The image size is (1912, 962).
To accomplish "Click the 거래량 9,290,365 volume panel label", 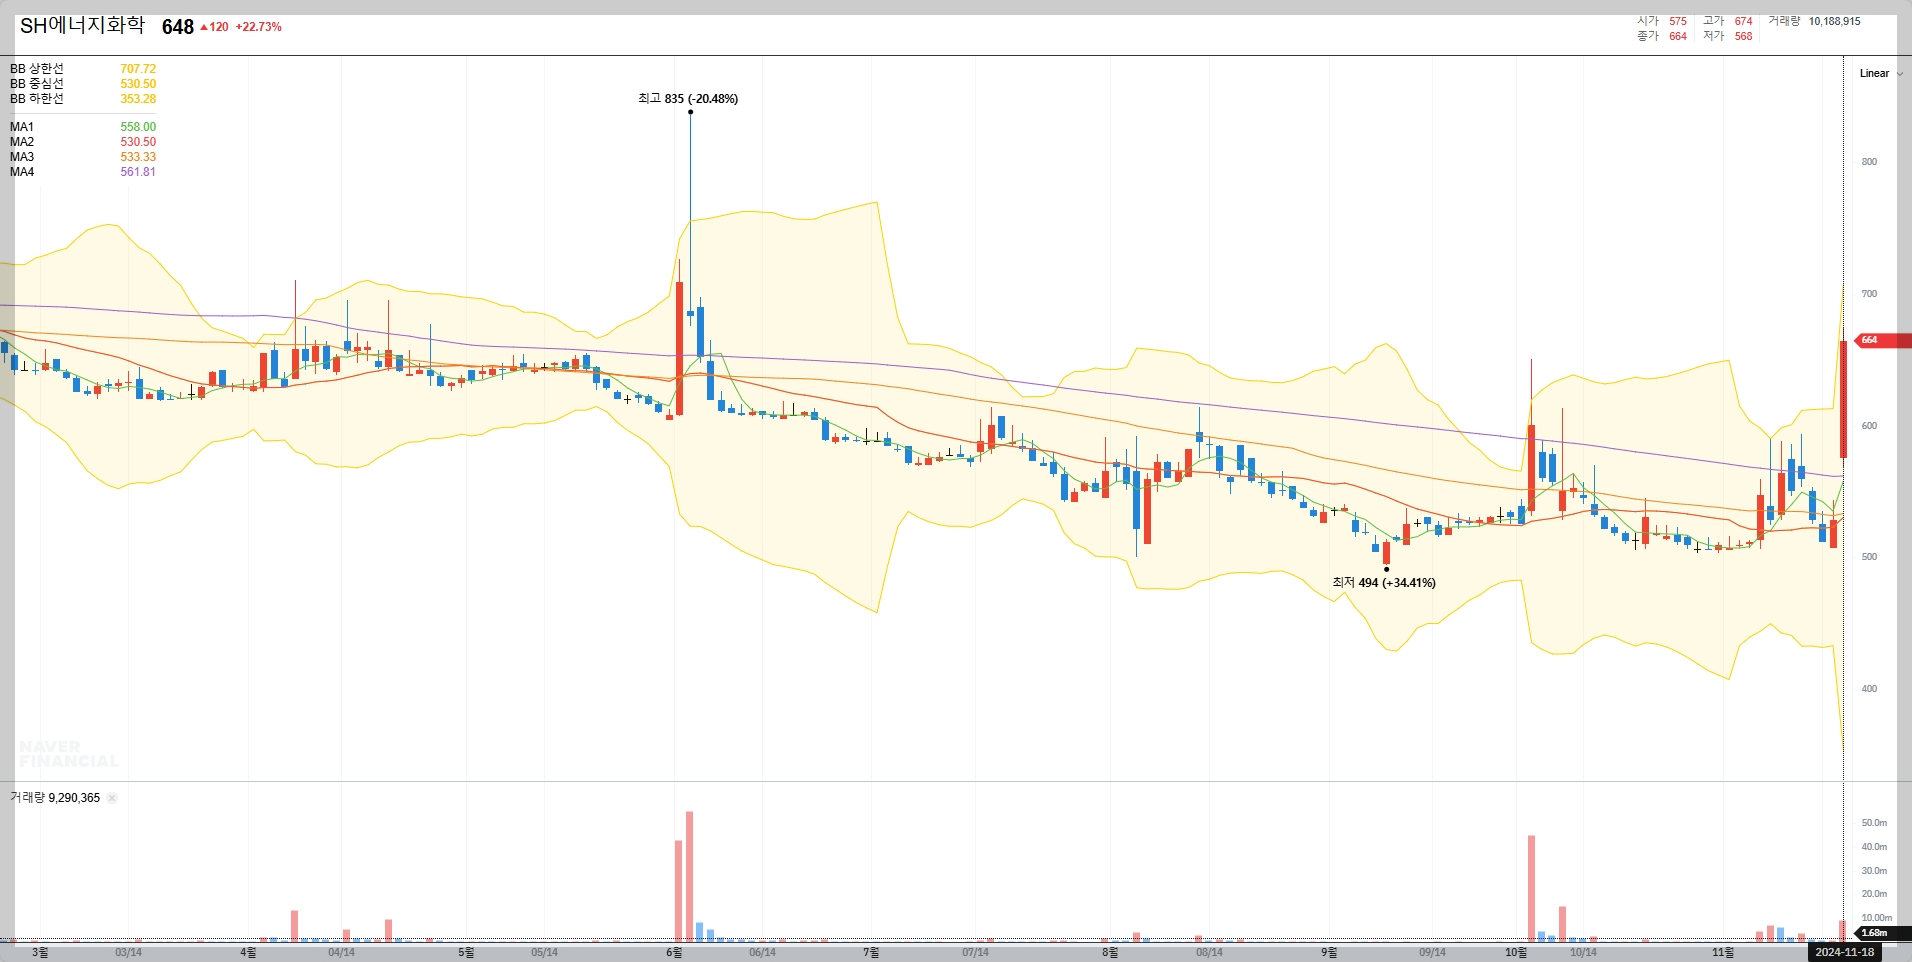I will [55, 798].
